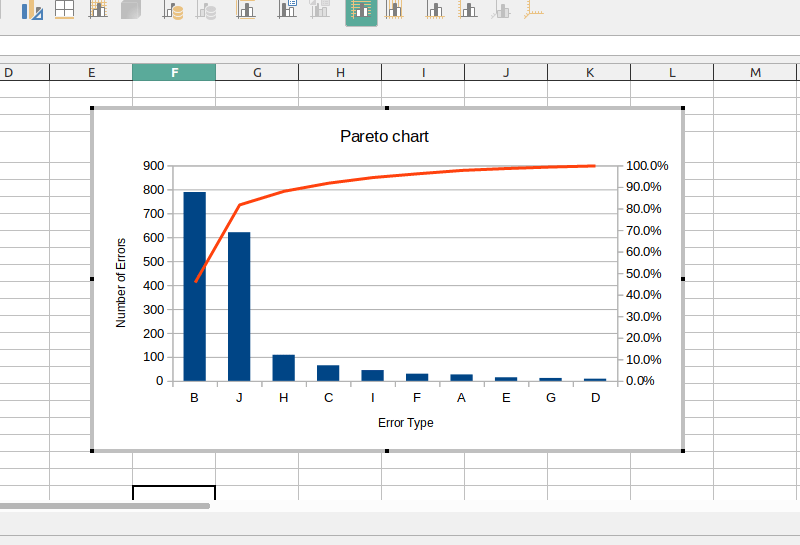Toggle the Legend On/Off icon
The height and width of the screenshot is (545, 800).
tap(287, 10)
